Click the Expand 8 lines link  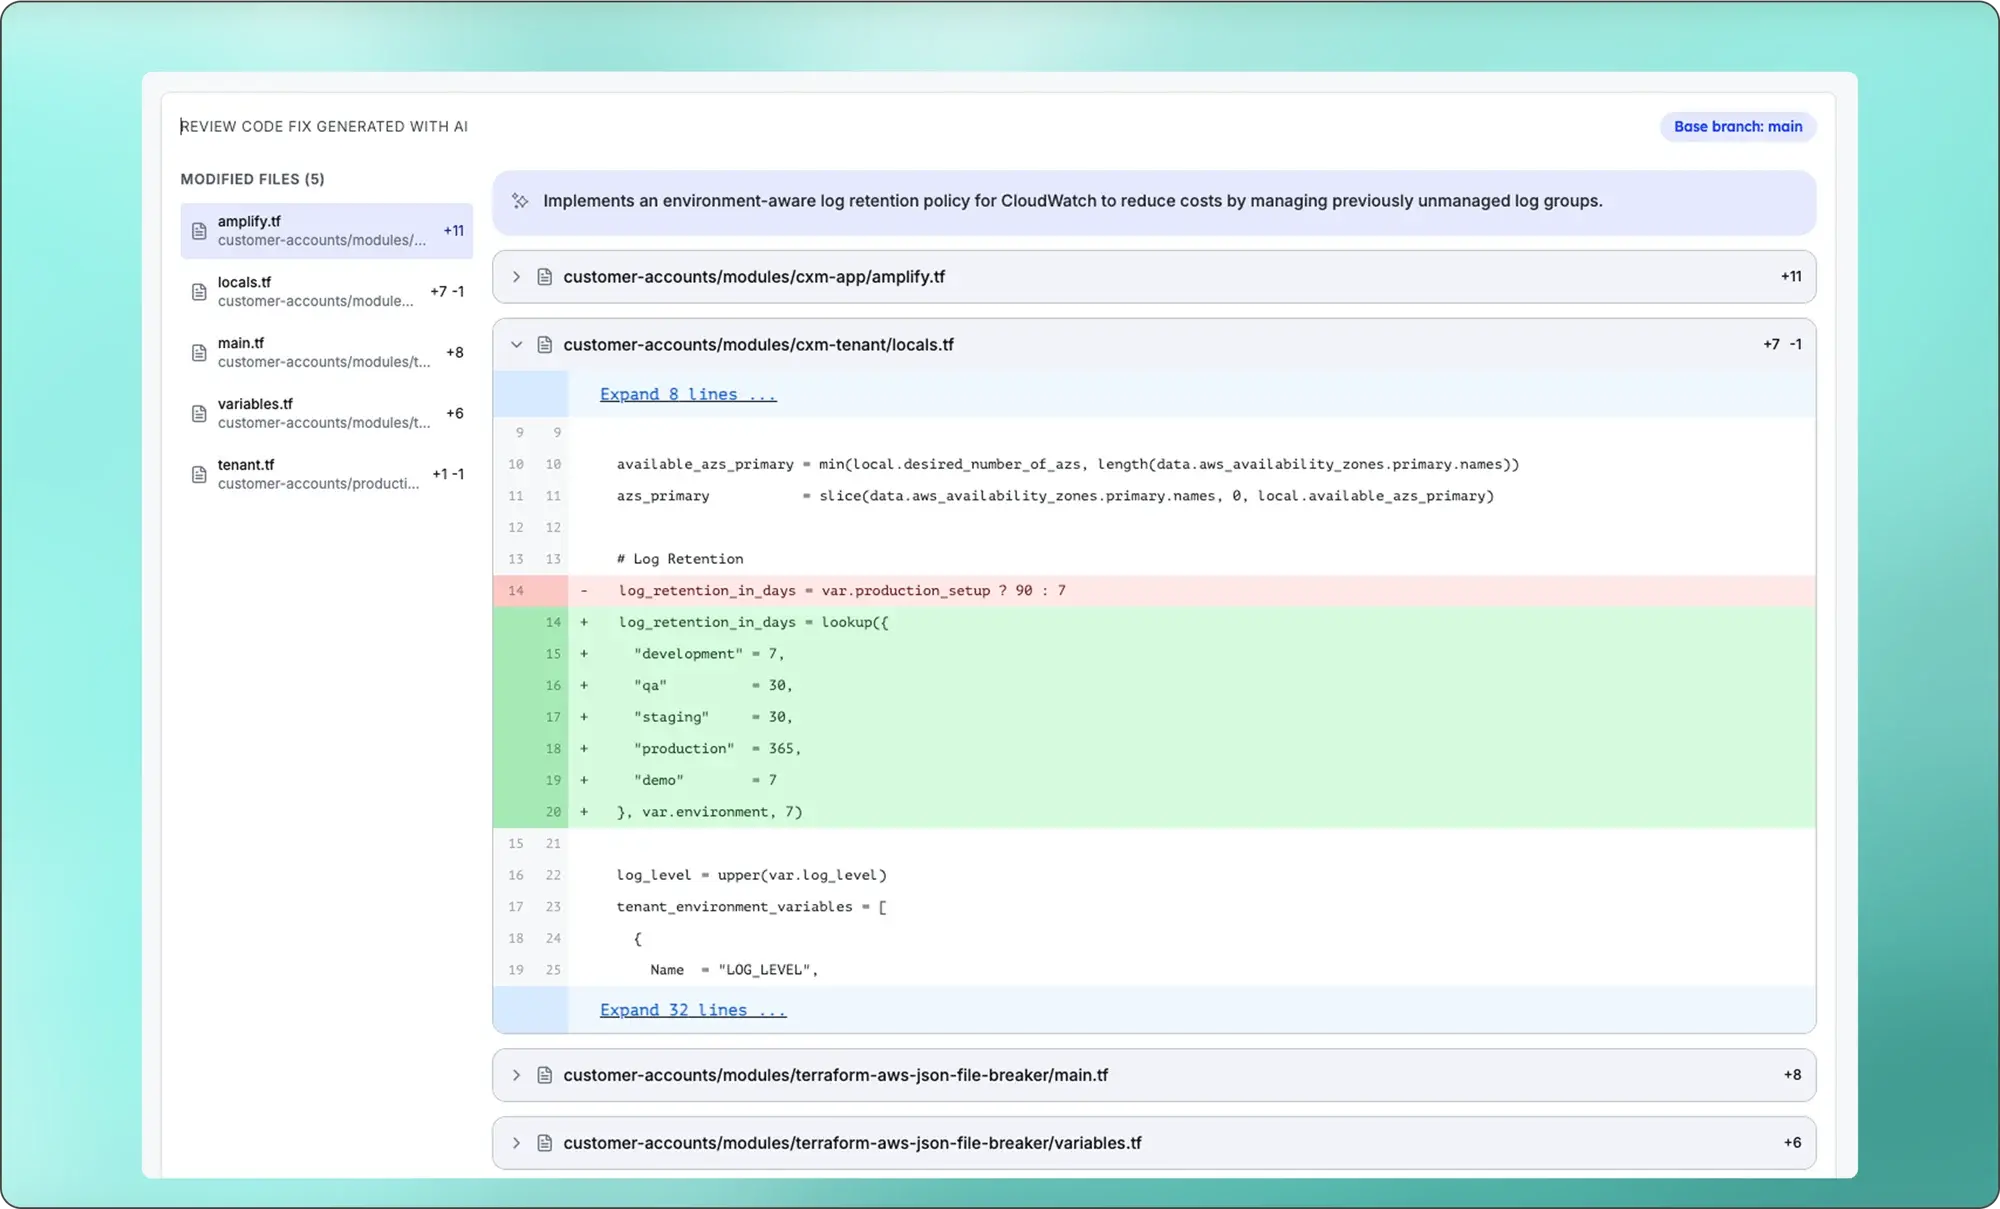tap(688, 395)
